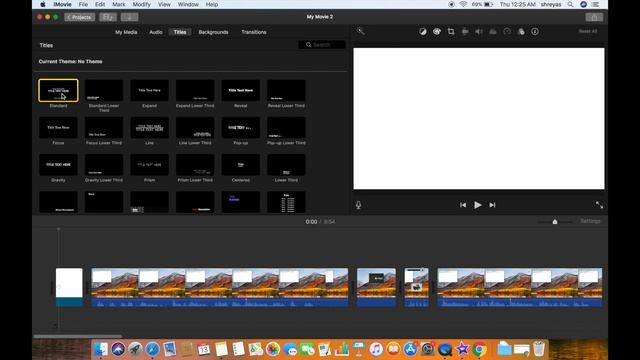Select the white background clip in timeline

pyautogui.click(x=69, y=287)
